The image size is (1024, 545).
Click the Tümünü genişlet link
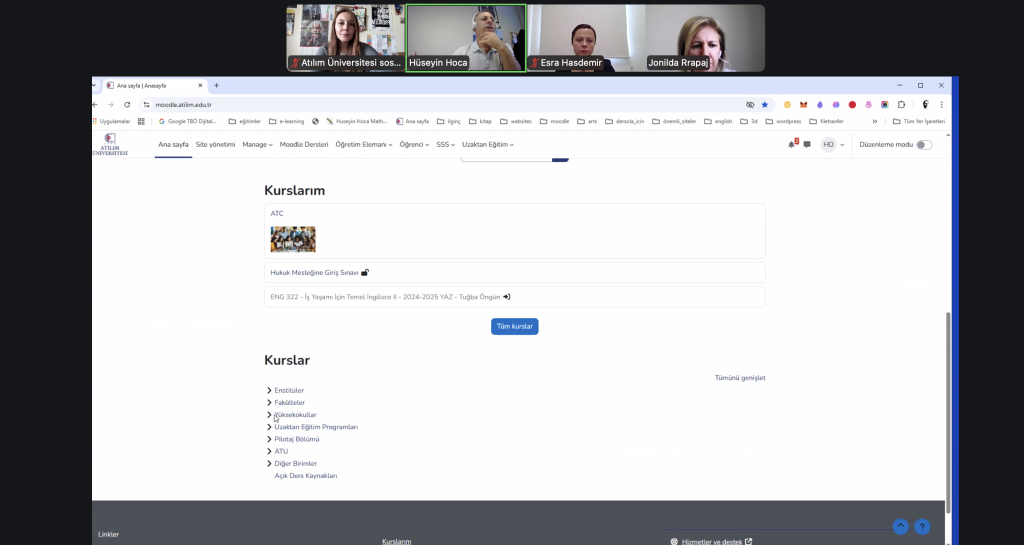(739, 378)
